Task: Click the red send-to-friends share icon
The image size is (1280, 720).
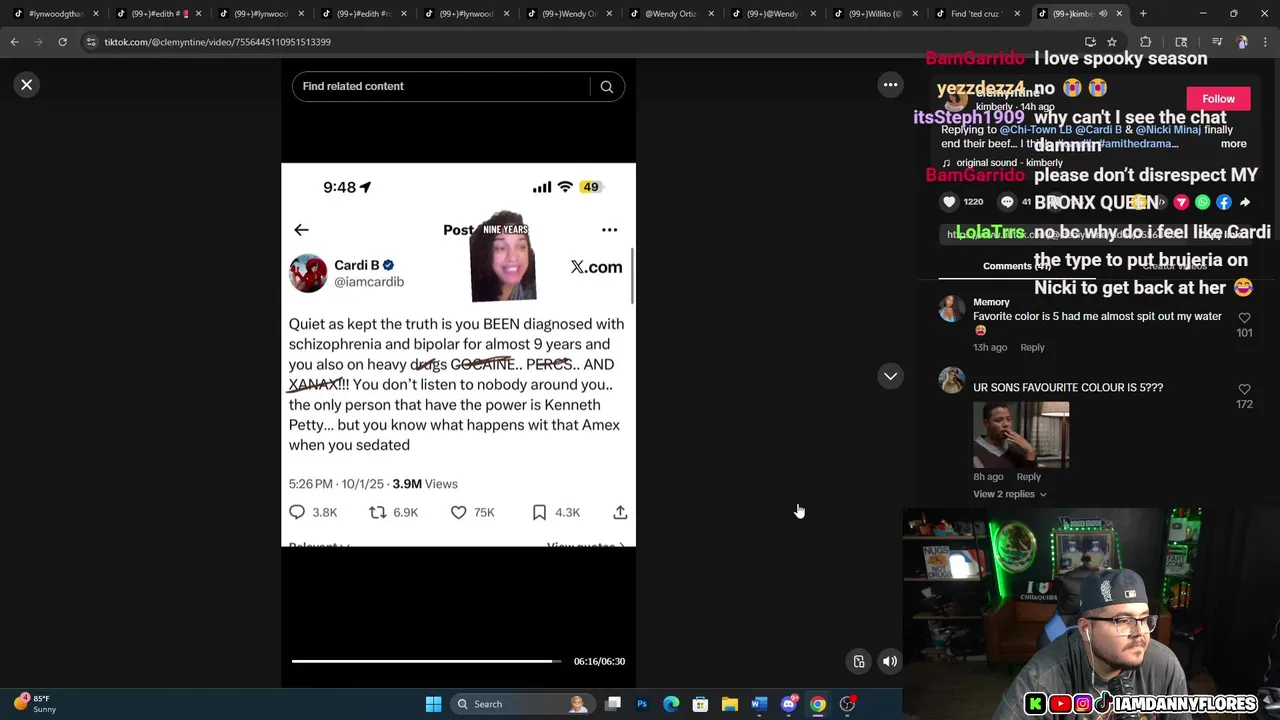Action: (x=1181, y=202)
